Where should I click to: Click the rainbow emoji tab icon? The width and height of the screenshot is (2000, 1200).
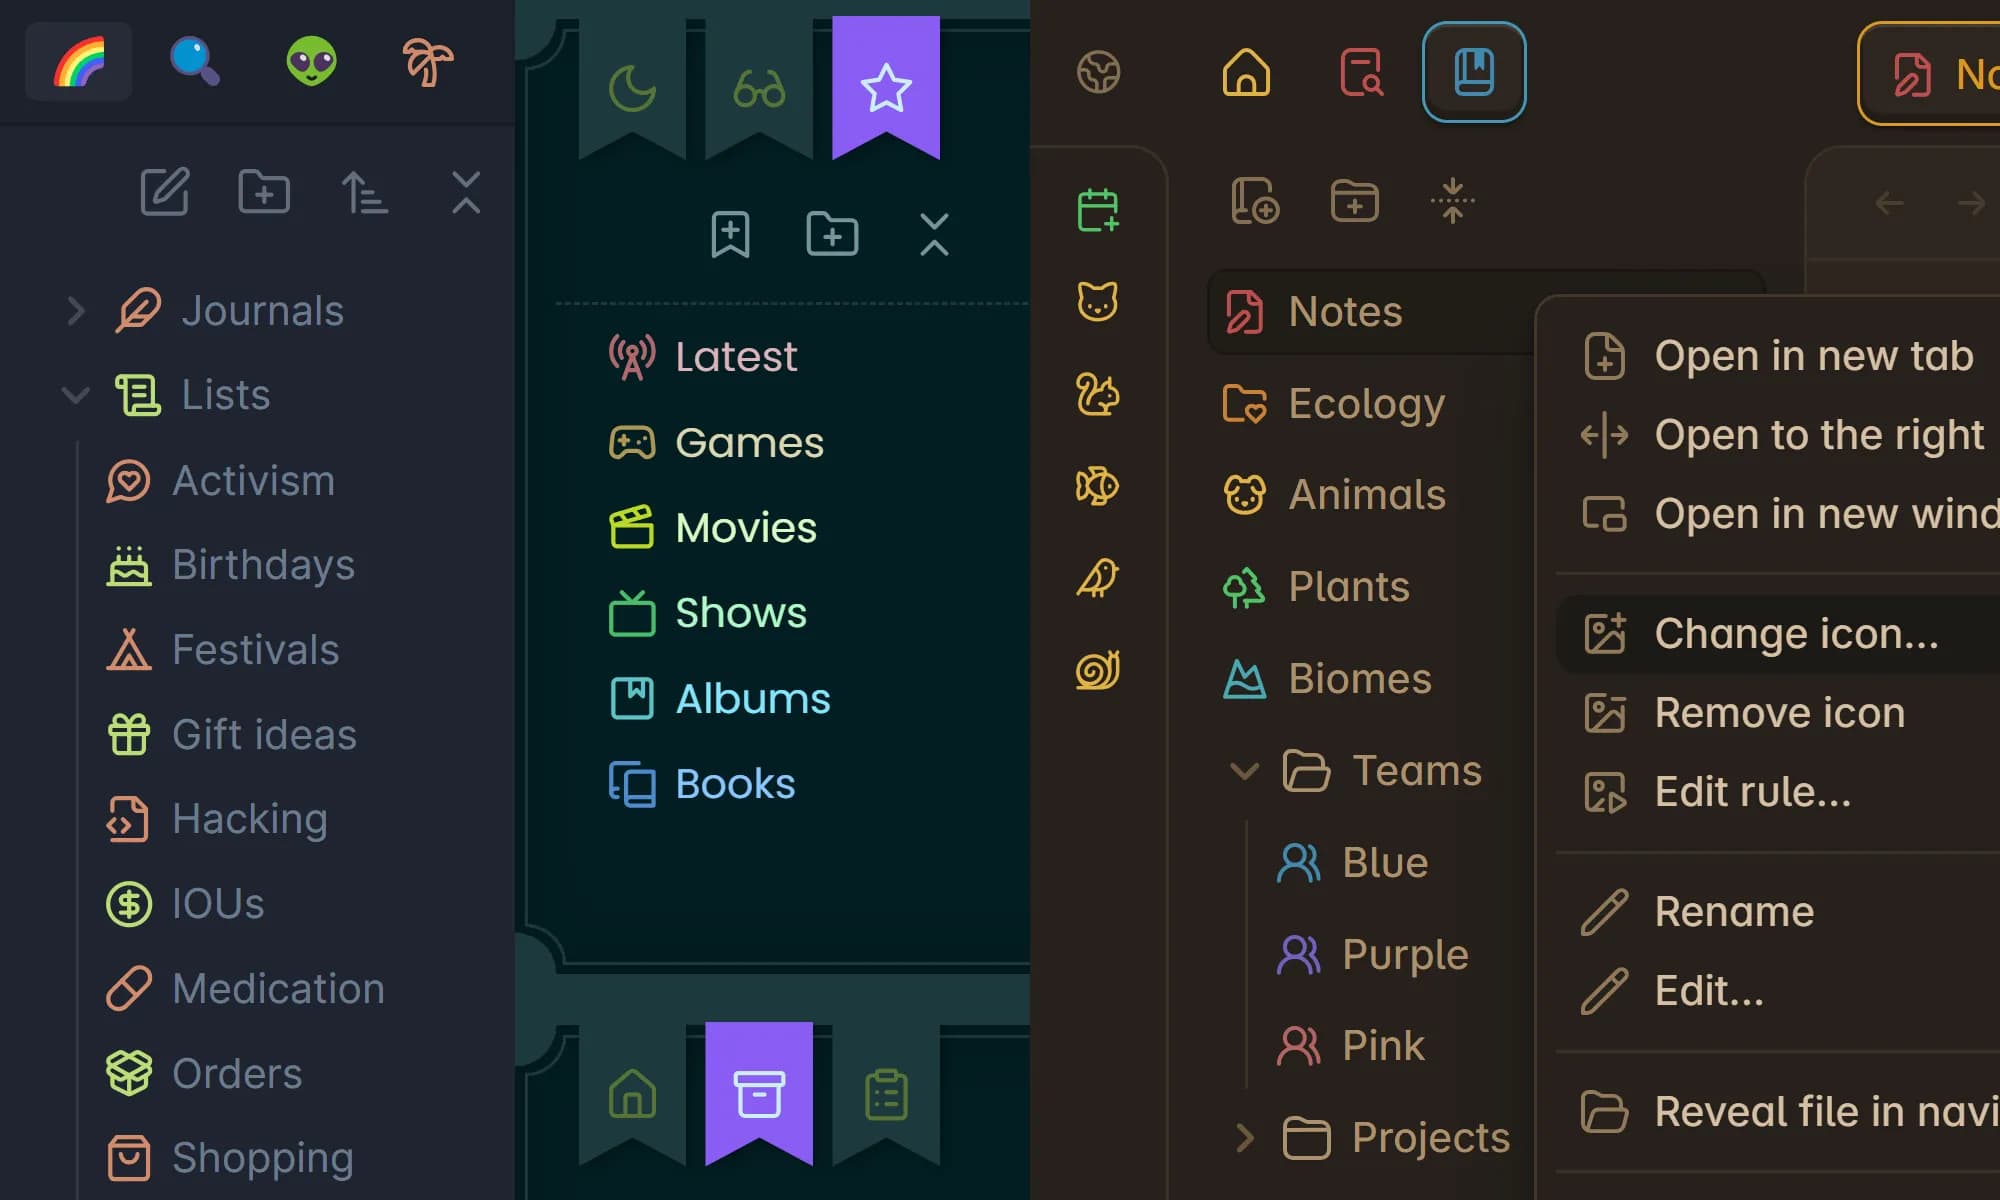pos(79,62)
